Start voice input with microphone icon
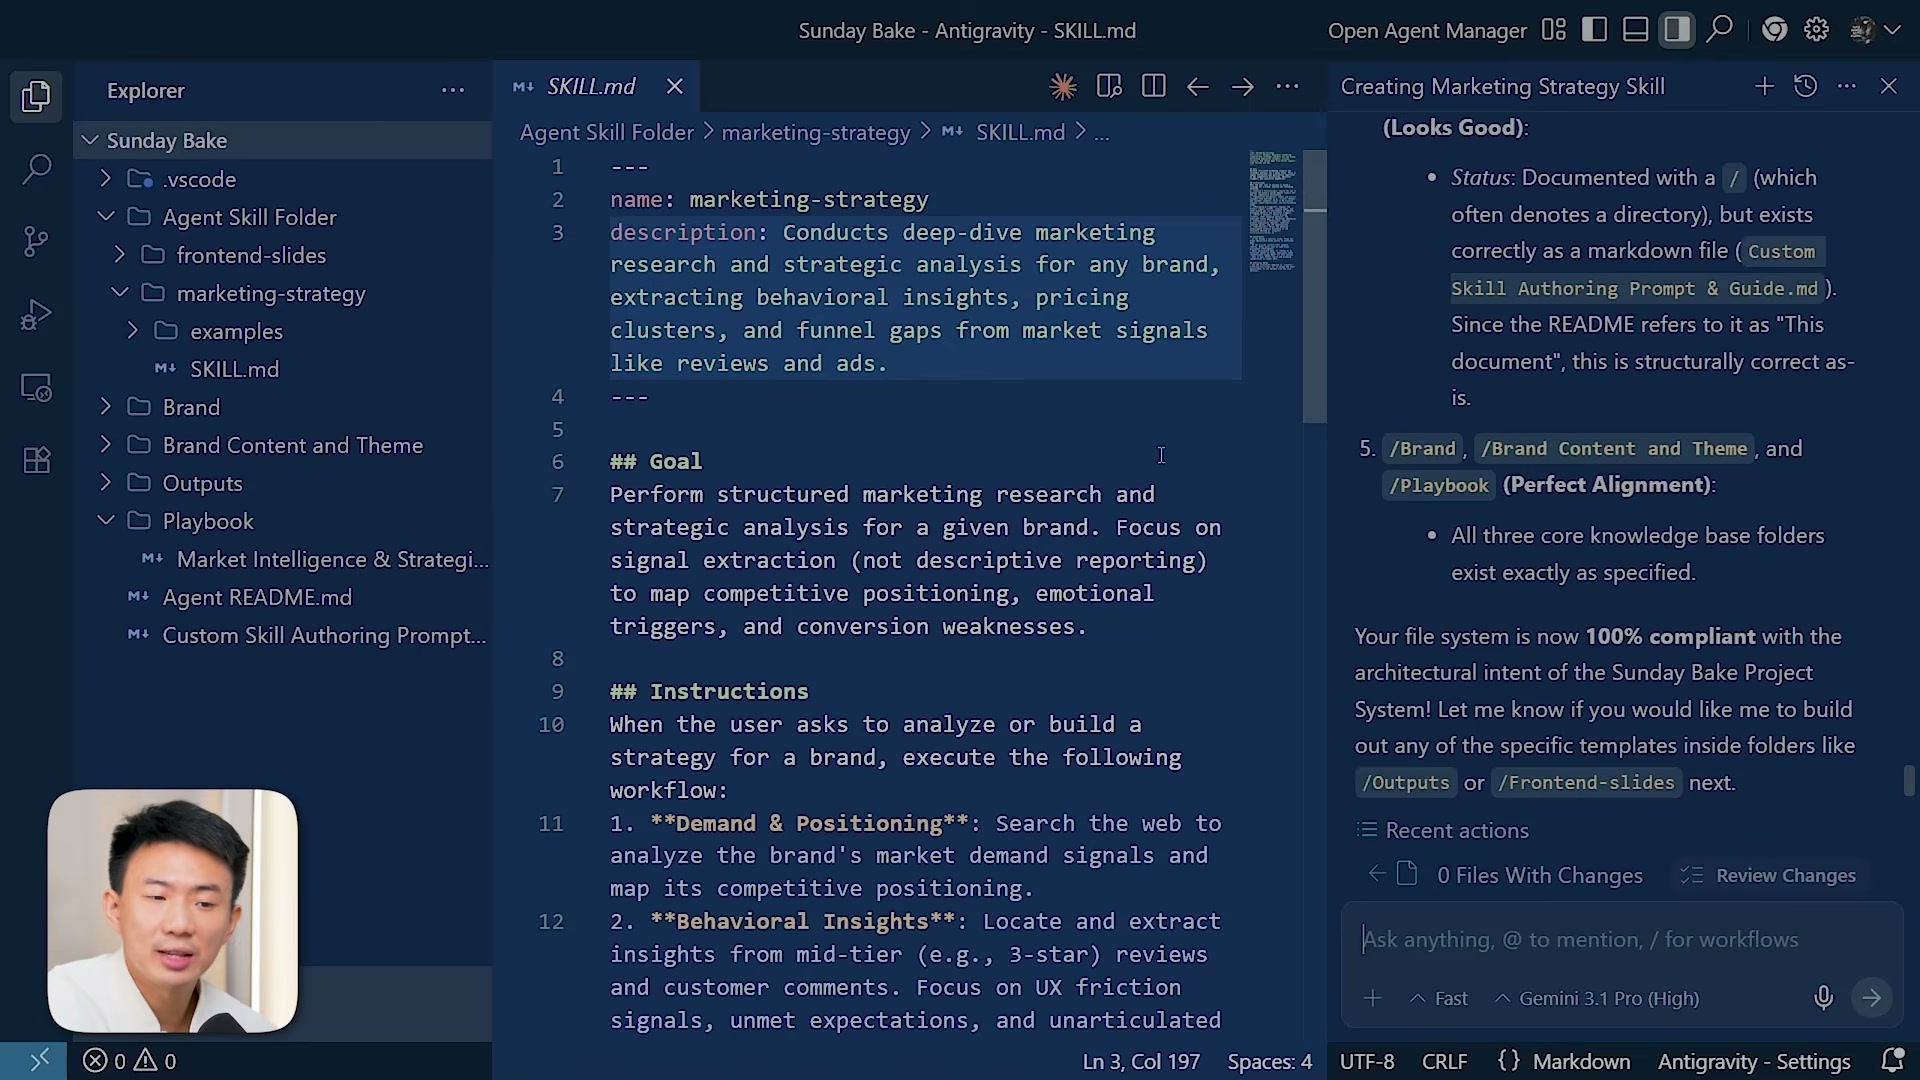 (1823, 998)
